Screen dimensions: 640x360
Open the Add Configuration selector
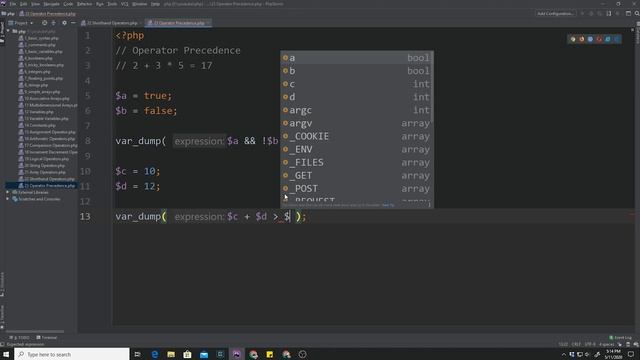pos(555,13)
